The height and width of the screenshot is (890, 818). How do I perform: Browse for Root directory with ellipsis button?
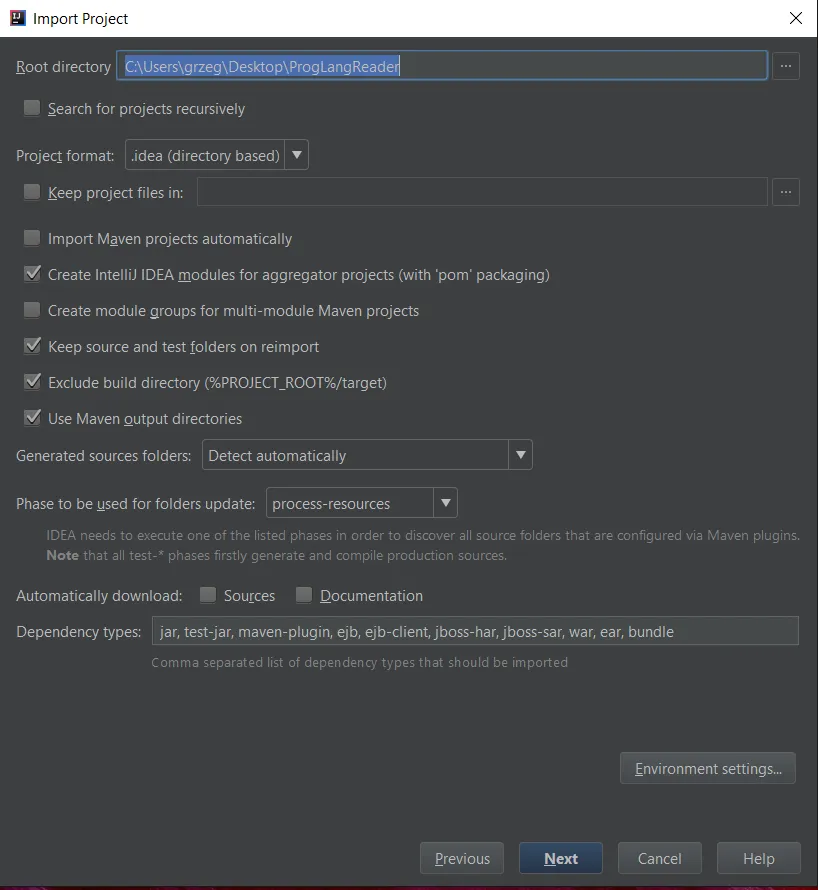click(x=786, y=66)
